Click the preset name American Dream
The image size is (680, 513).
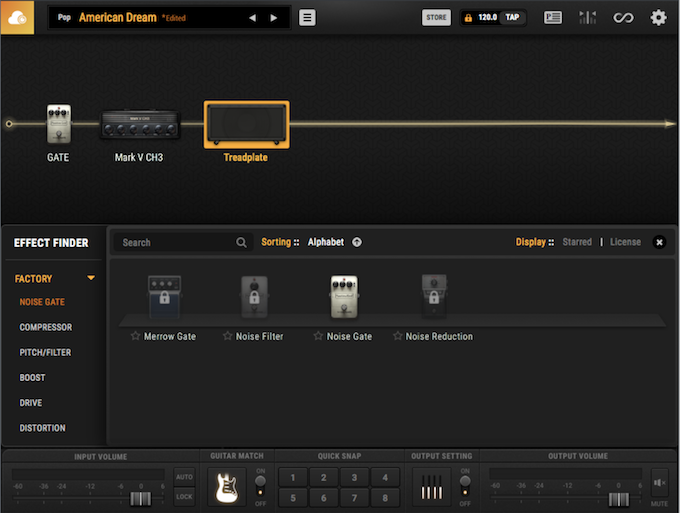point(118,17)
